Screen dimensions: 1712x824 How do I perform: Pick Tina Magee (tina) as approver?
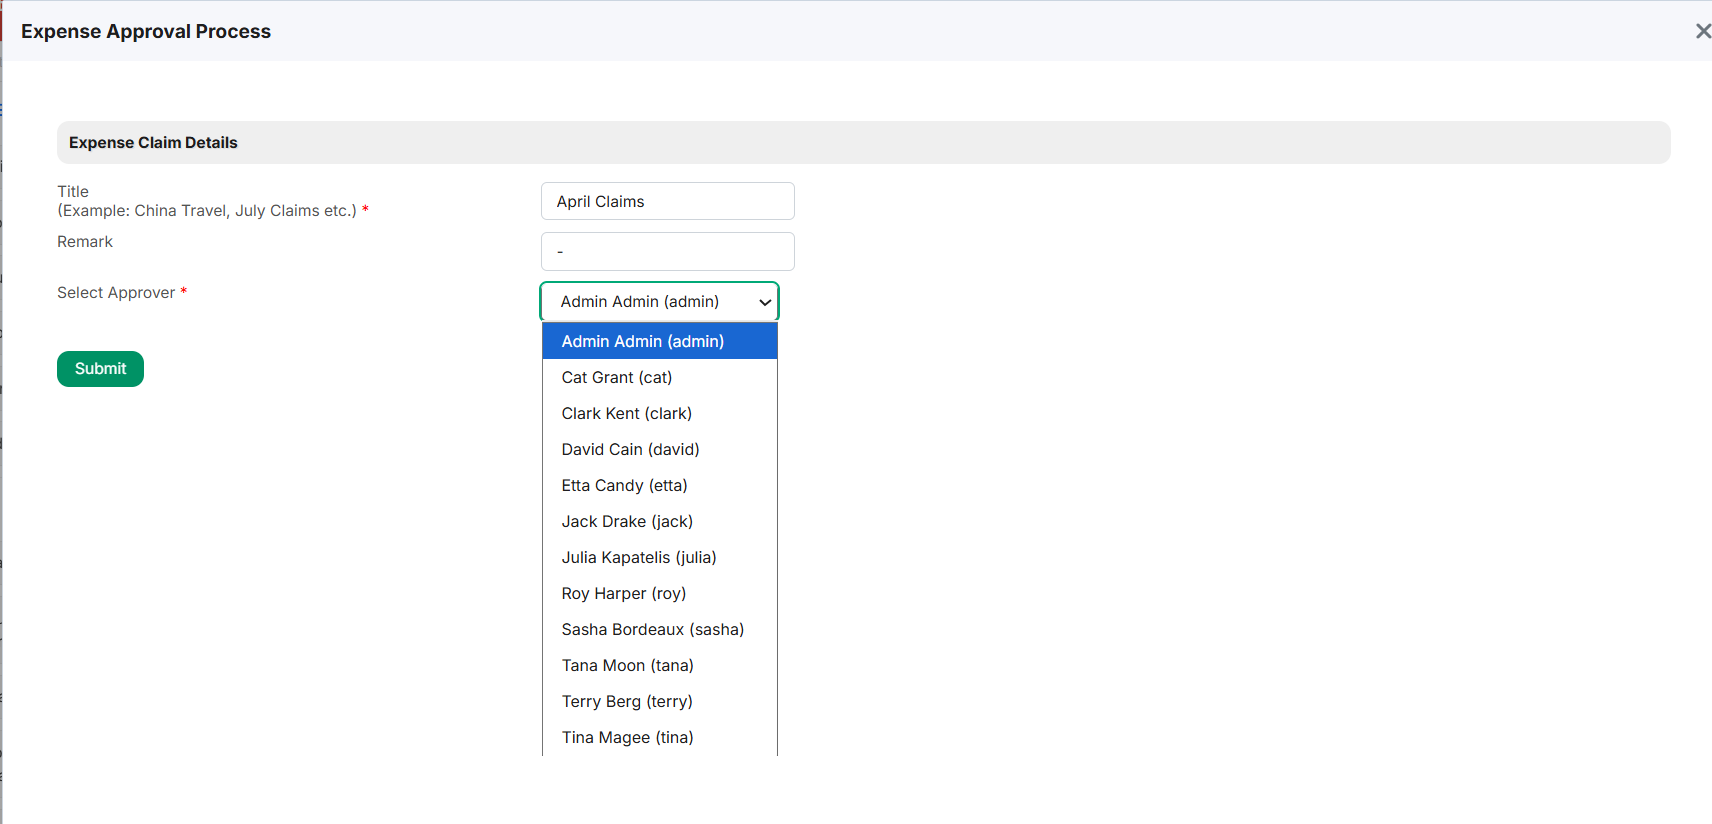point(660,737)
